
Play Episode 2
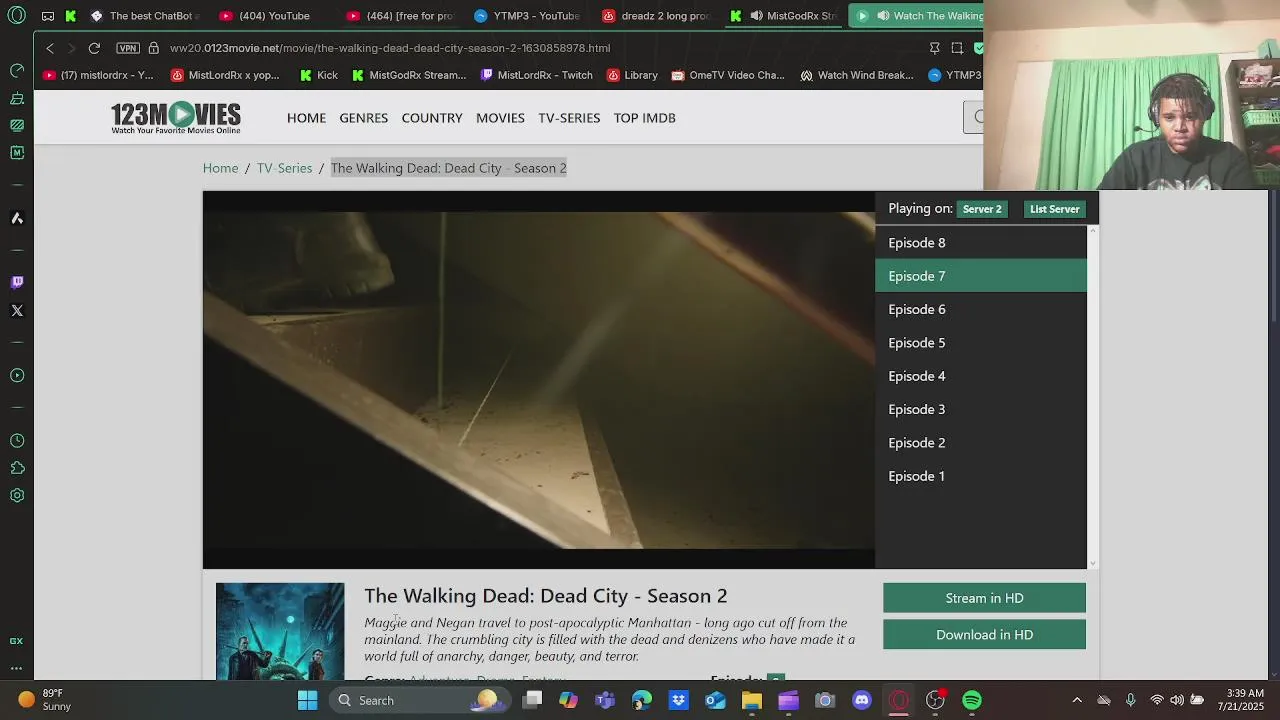coord(981,443)
